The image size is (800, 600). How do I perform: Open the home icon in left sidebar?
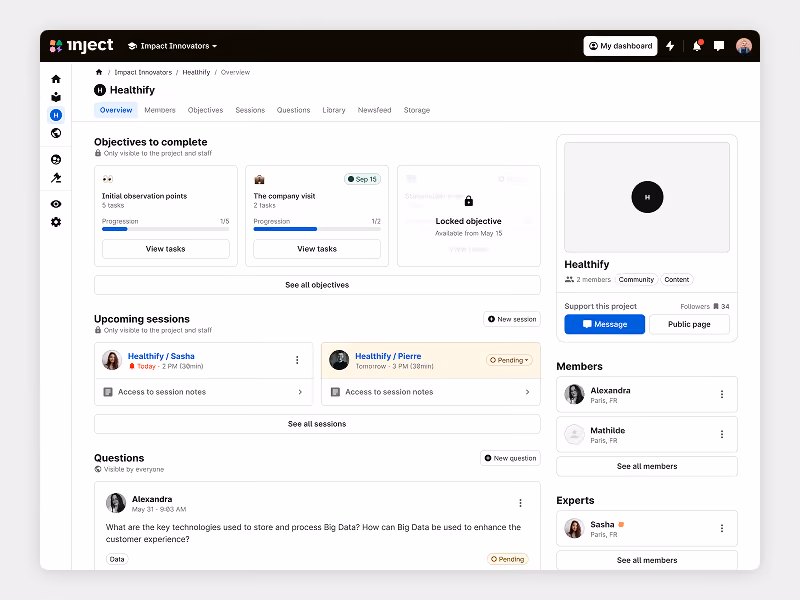point(56,79)
